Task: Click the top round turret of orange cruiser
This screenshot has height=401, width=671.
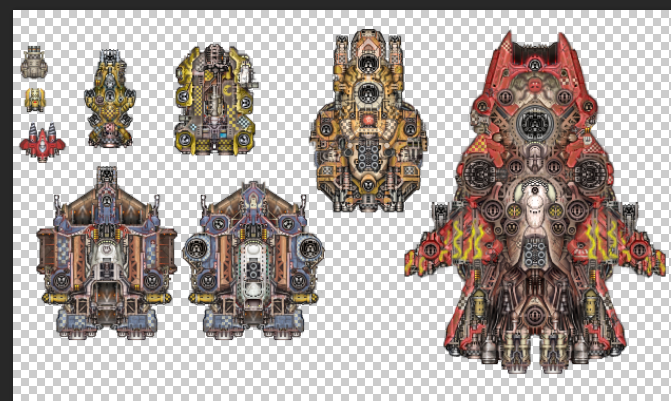Action: point(369,93)
